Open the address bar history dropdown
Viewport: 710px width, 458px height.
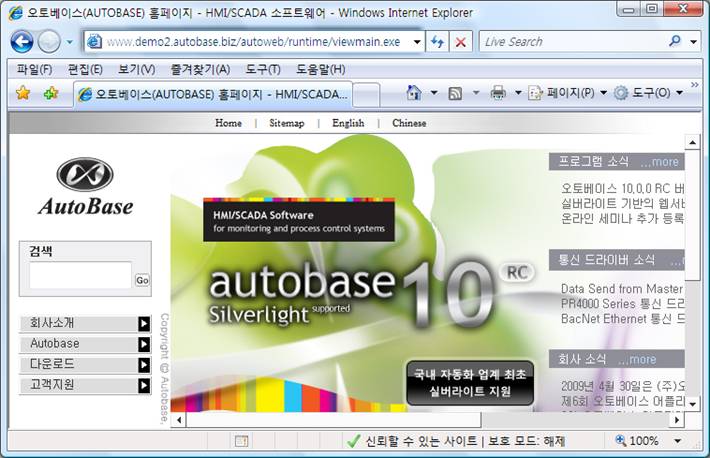click(x=417, y=42)
